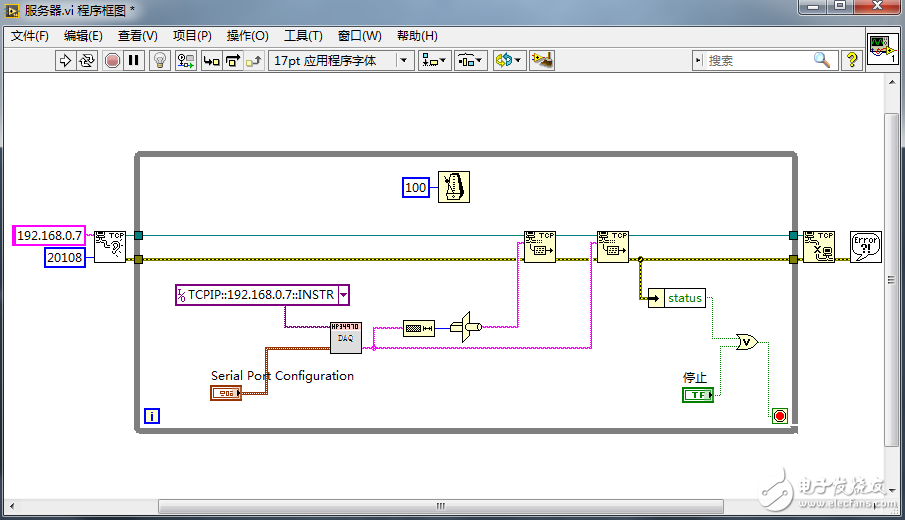Image resolution: width=905 pixels, height=520 pixels.
Task: Select the Type Cast node
Action: [x=466, y=327]
